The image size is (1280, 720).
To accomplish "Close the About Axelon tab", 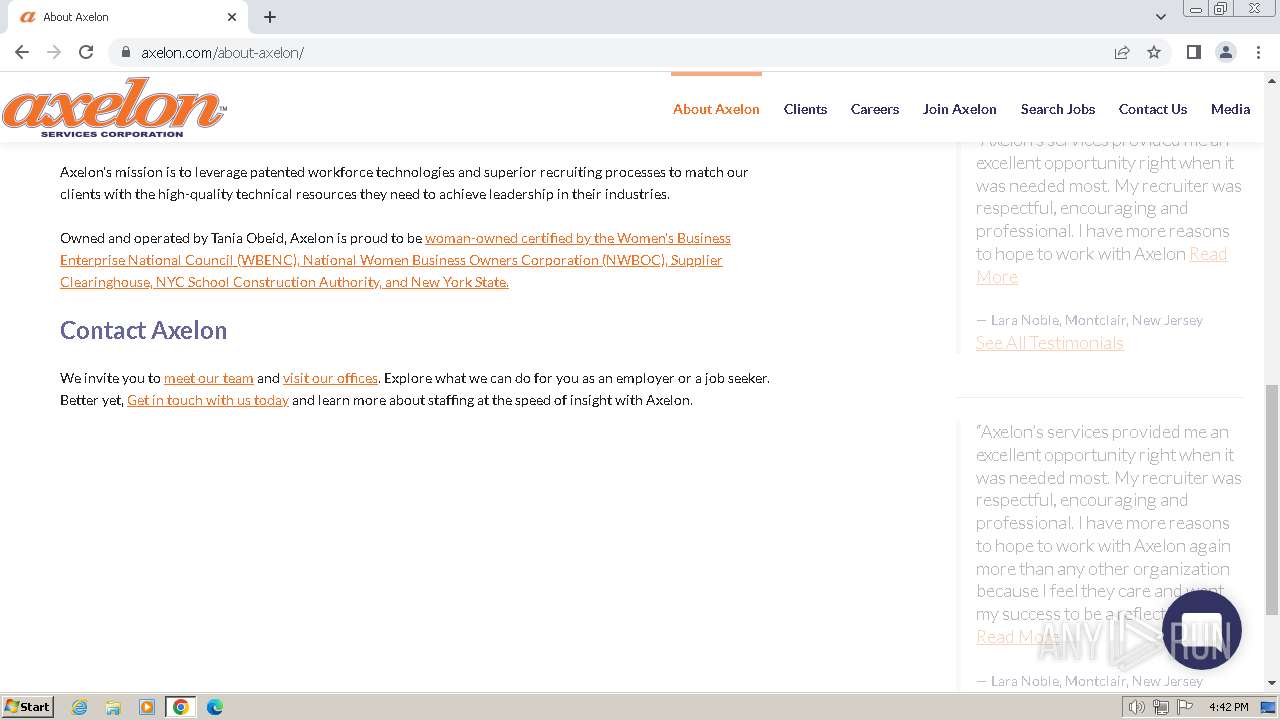I will point(232,17).
